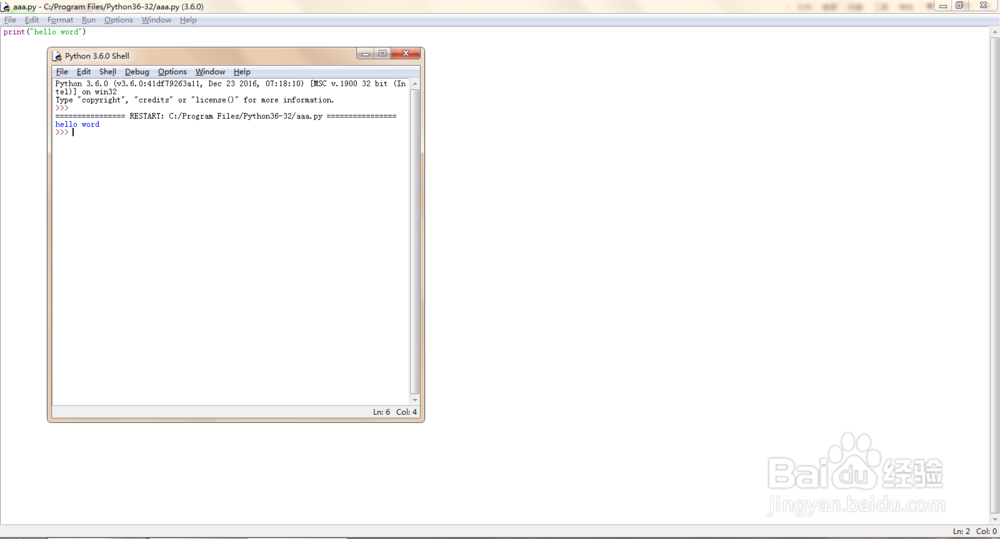Screen dimensions: 1000x539
Task: Open Help menu in Python Shell window
Action: [242, 71]
